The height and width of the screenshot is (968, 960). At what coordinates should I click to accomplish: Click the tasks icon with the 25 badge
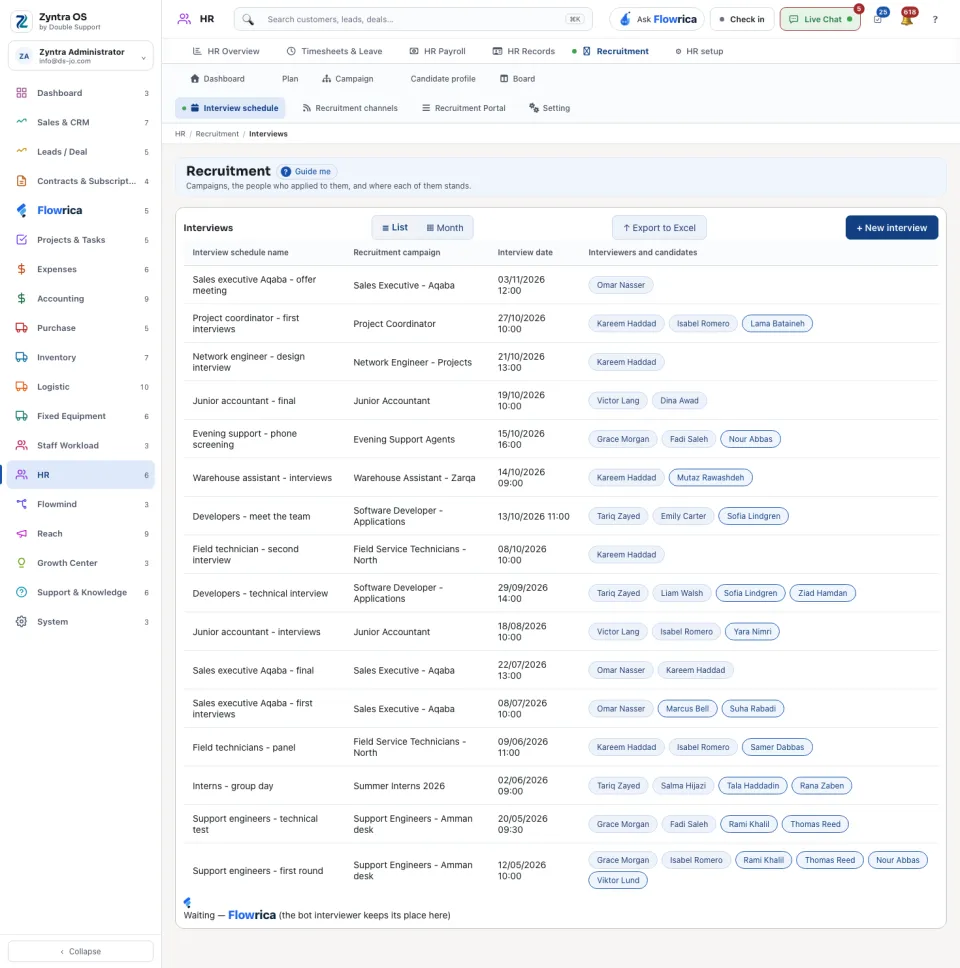[879, 19]
